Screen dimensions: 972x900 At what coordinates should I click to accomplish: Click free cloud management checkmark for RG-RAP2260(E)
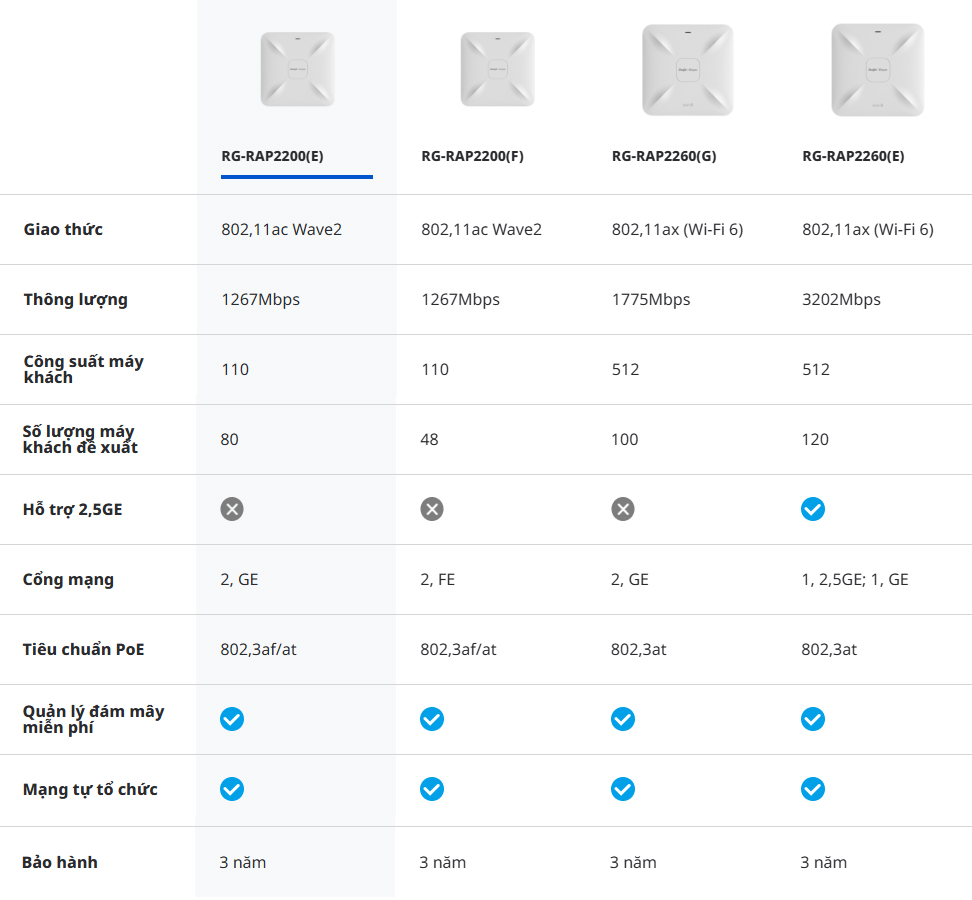click(x=813, y=719)
